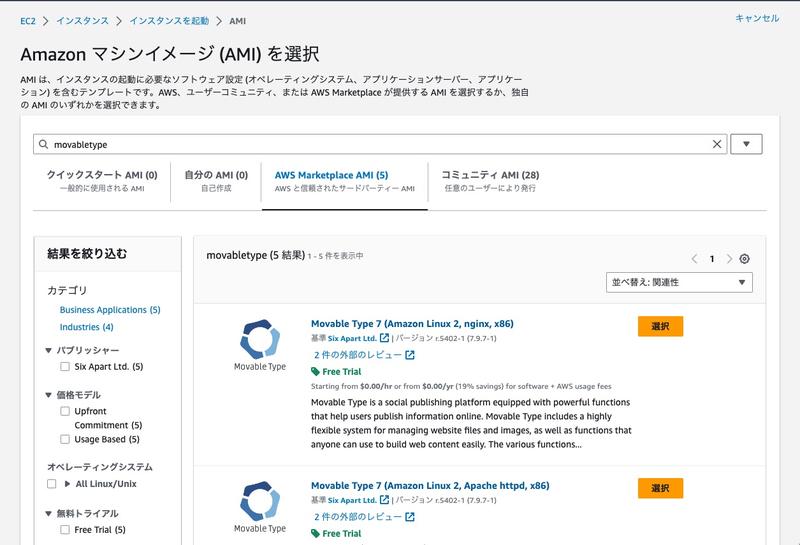800x545 pixels.
Task: Check the Six Apart Ltd. publisher filter
Action: click(65, 367)
